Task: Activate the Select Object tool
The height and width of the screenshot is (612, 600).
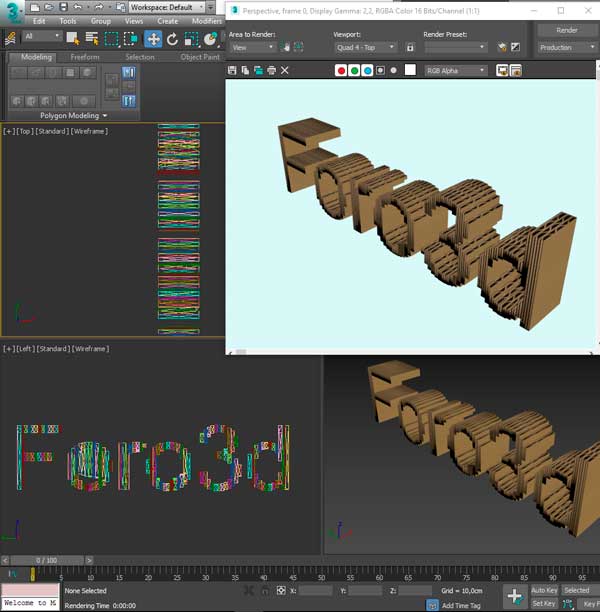Action: pos(73,39)
